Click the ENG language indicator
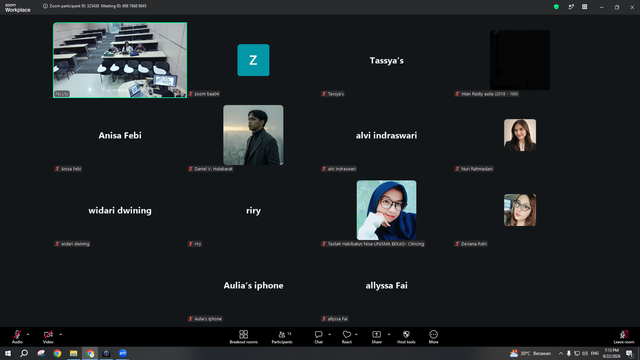Image resolution: width=640 pixels, height=360 pixels. 595,353
